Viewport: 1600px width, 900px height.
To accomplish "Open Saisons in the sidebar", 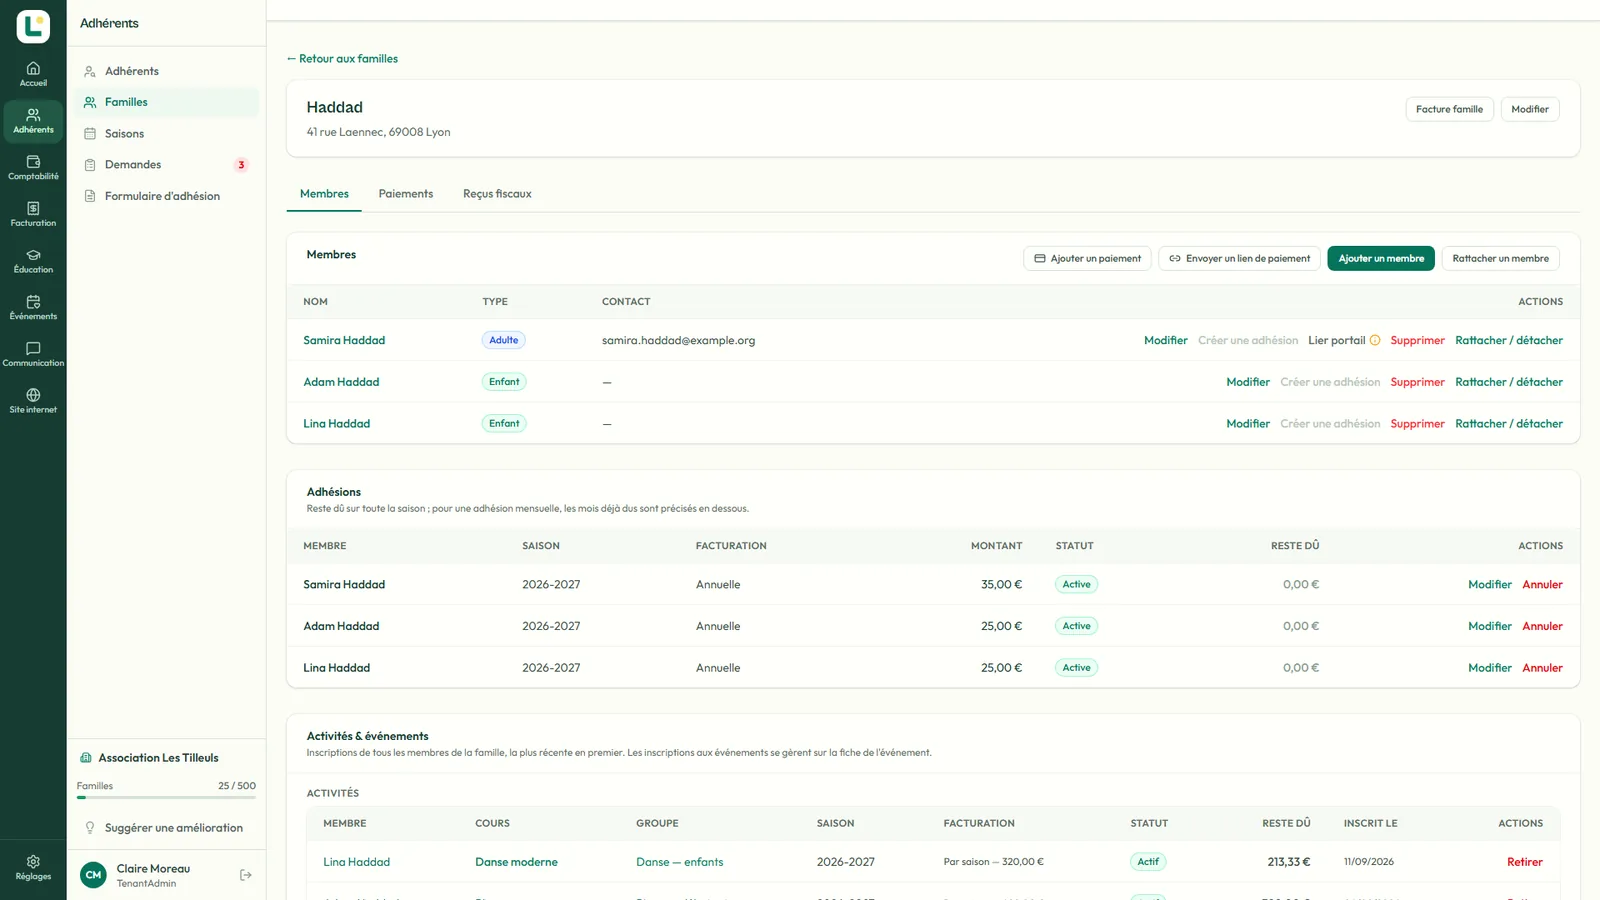I will [x=166, y=133].
